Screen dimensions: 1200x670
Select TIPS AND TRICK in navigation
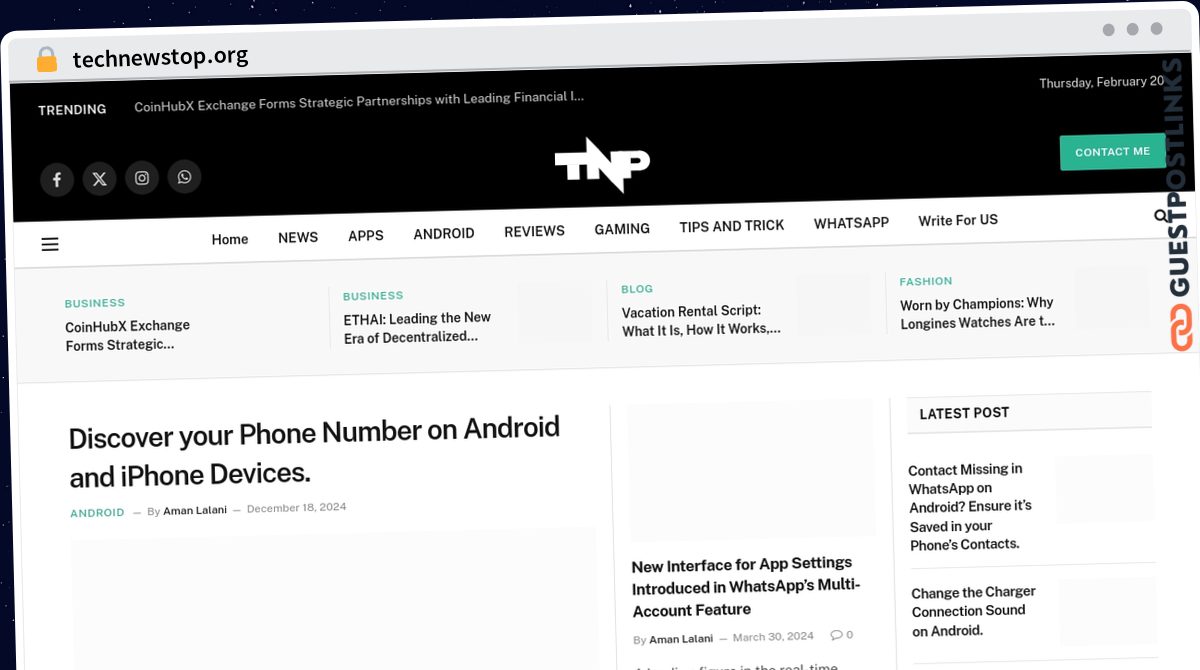tap(732, 226)
